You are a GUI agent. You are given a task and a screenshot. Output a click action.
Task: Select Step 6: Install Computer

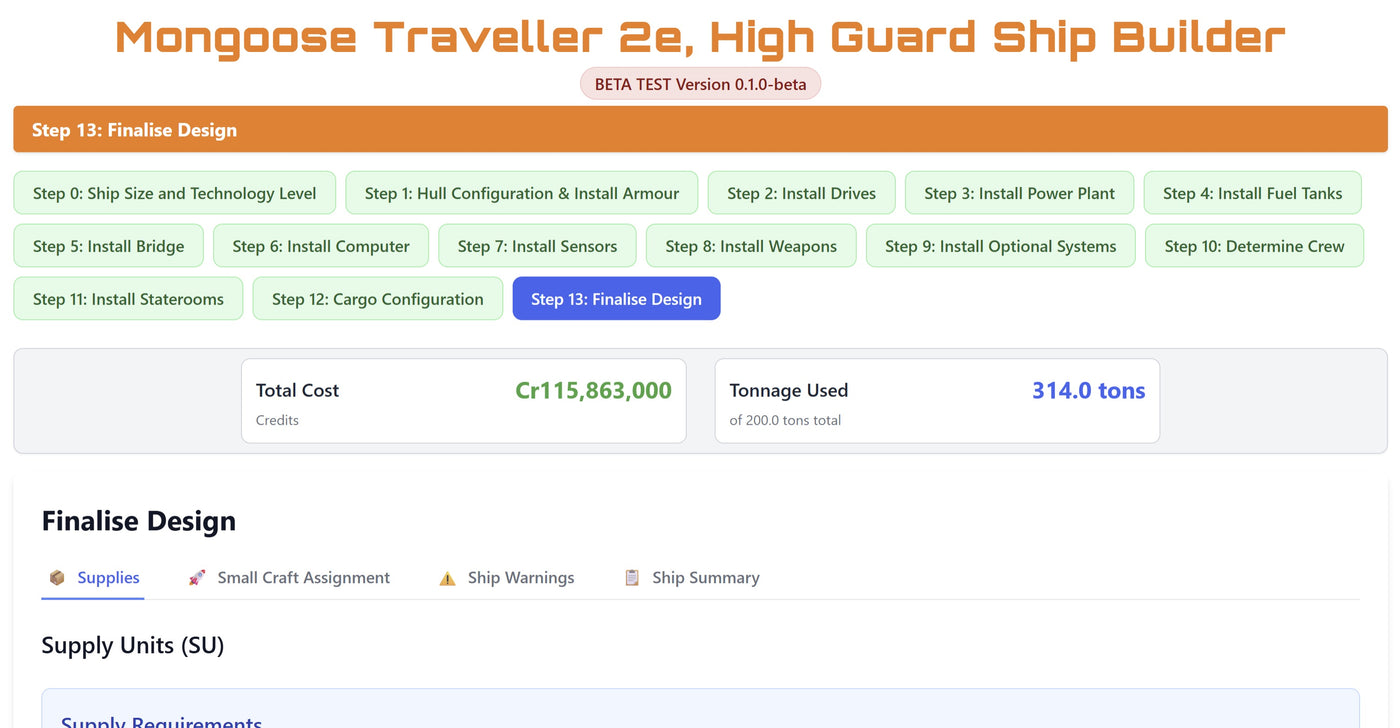[320, 246]
